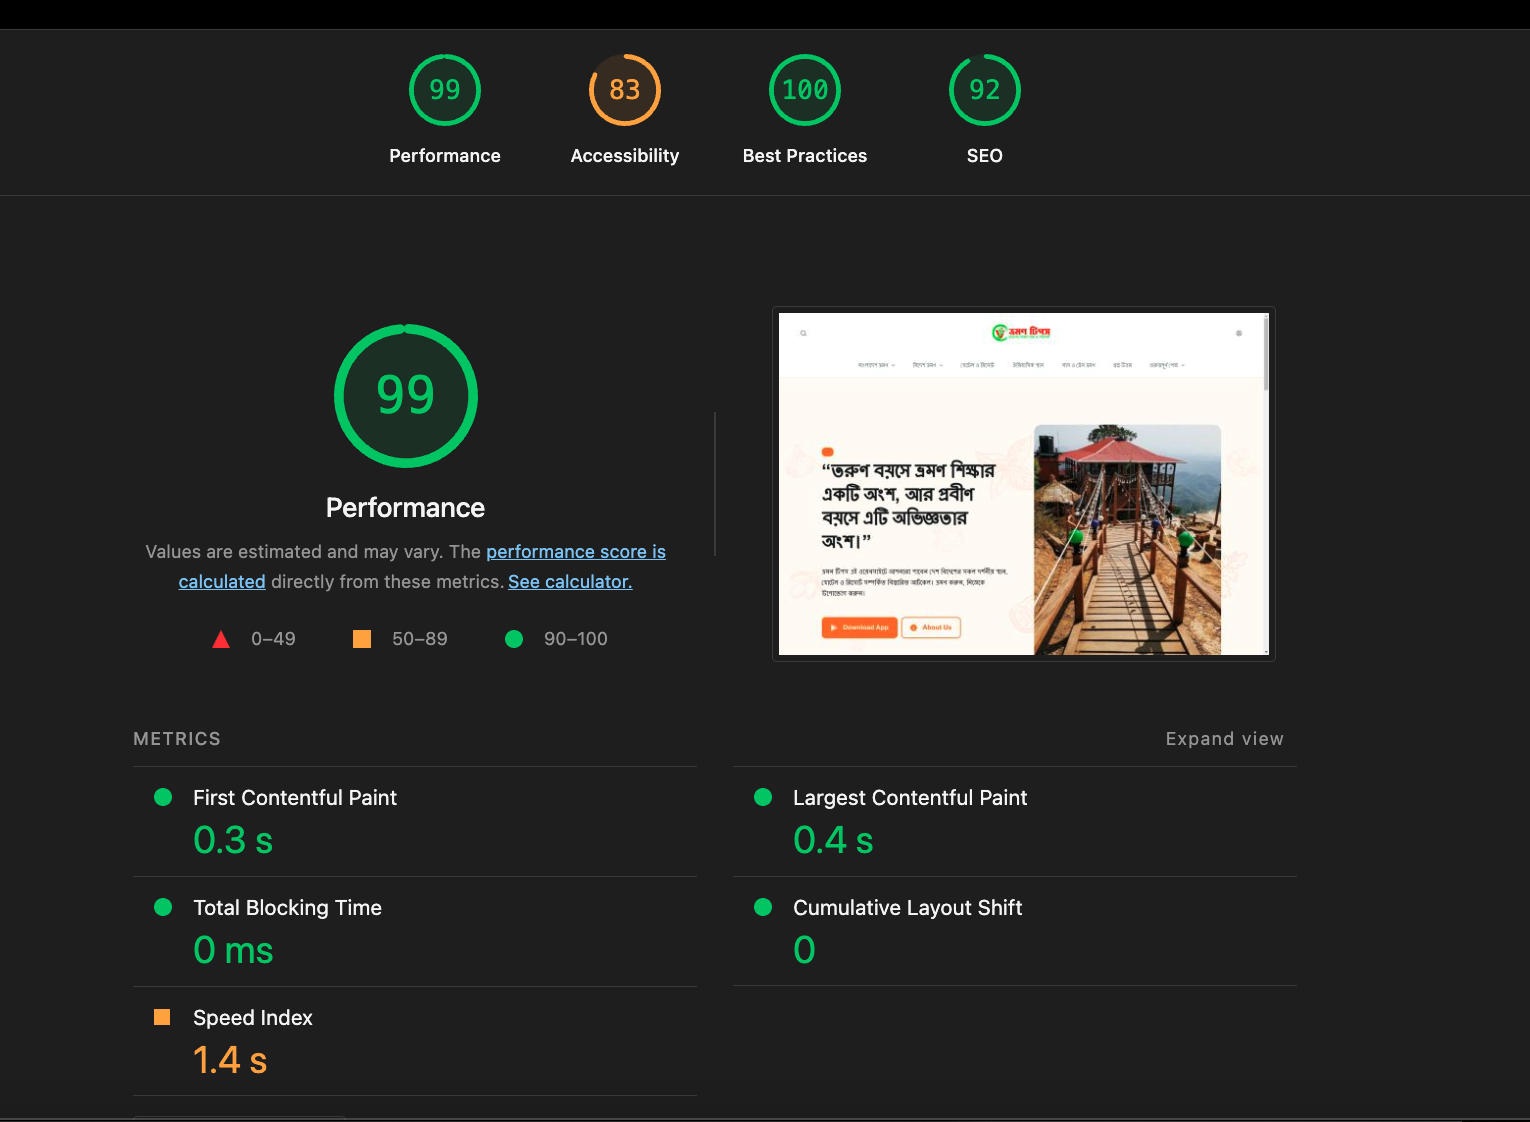Click the green dot beside First Contentful Paint

(x=163, y=797)
